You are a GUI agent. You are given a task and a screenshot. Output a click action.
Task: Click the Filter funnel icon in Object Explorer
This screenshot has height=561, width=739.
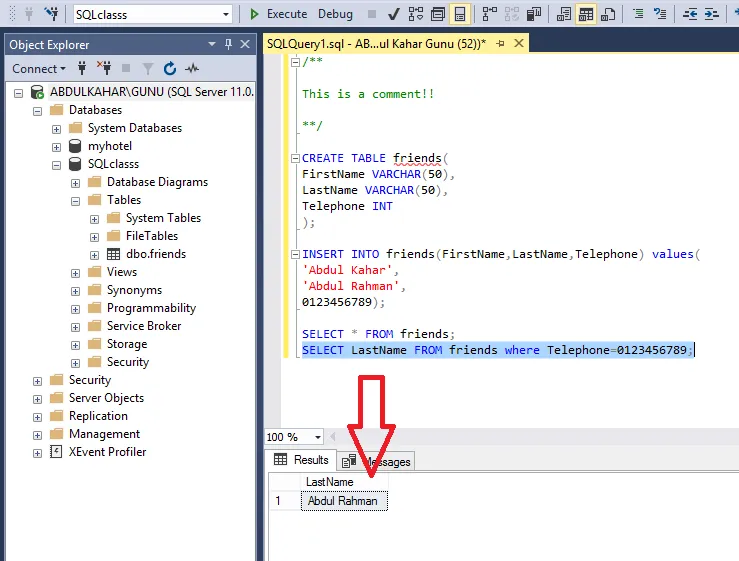pos(148,69)
